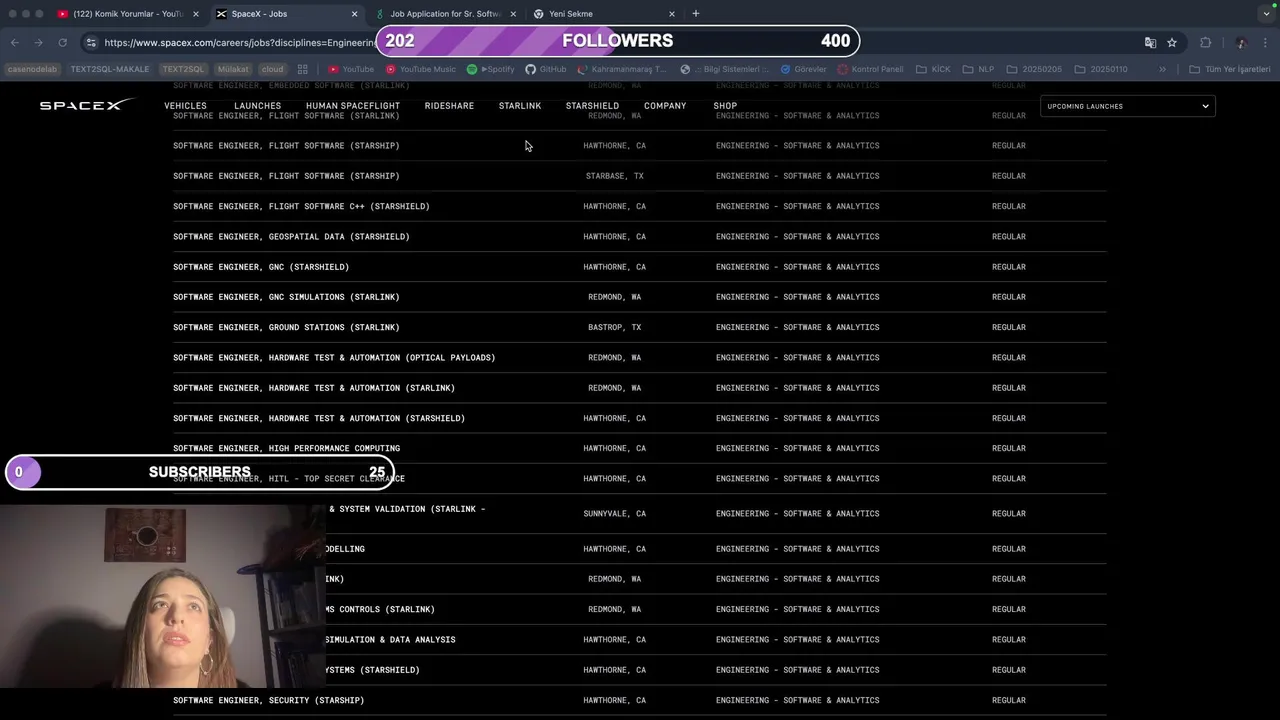Bookmark this page with the star icon
The image size is (1280, 720).
point(1172,42)
